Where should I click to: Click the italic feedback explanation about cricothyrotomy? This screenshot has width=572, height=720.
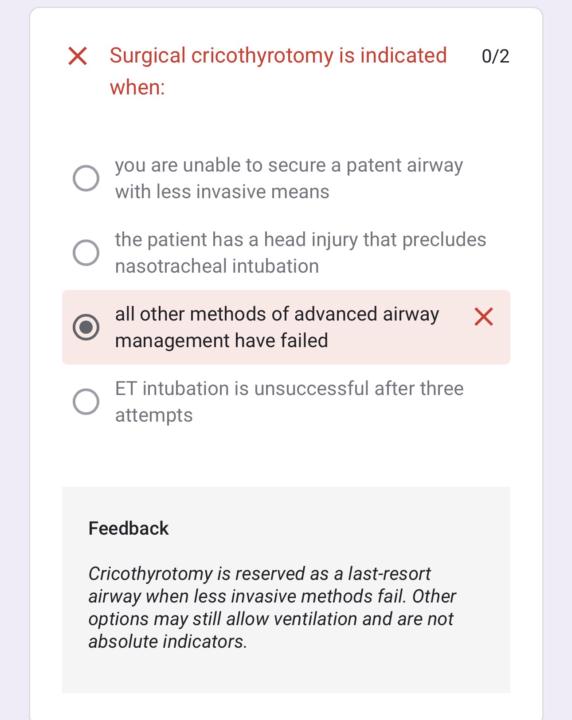[272, 607]
